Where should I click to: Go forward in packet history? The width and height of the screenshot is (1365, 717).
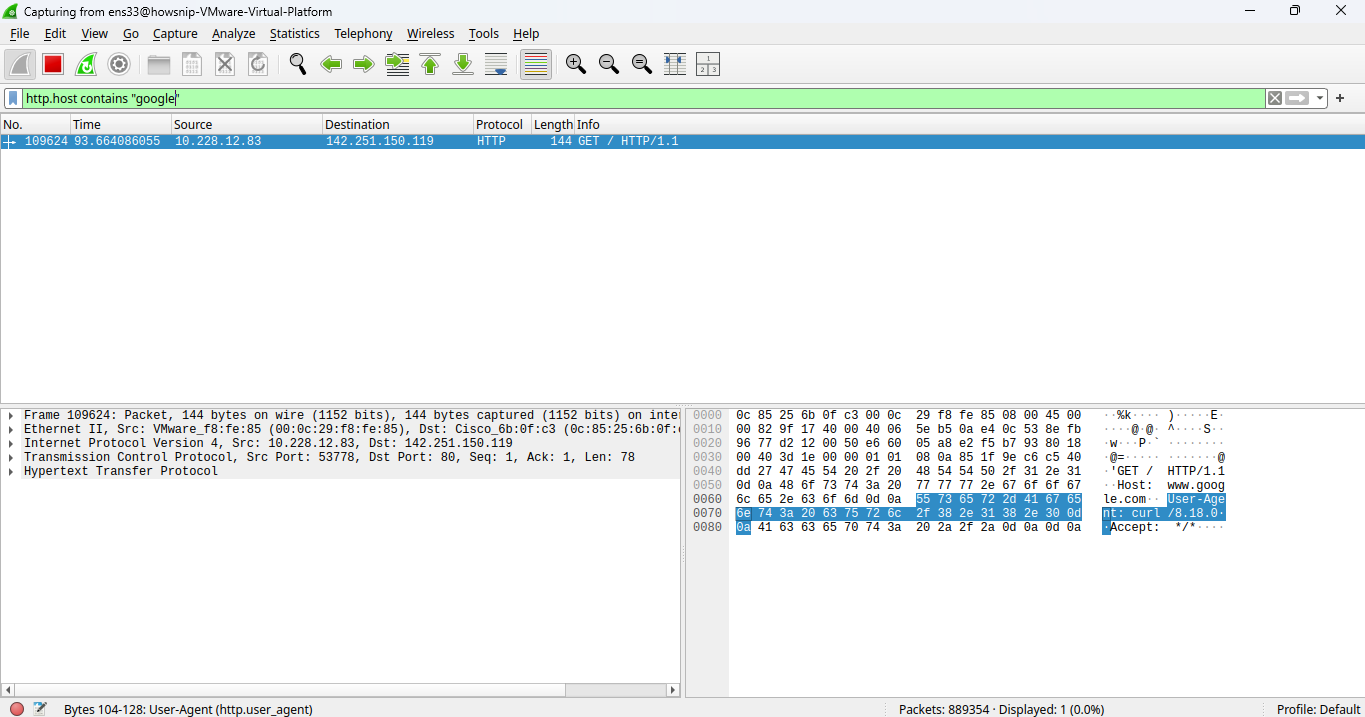tap(364, 65)
